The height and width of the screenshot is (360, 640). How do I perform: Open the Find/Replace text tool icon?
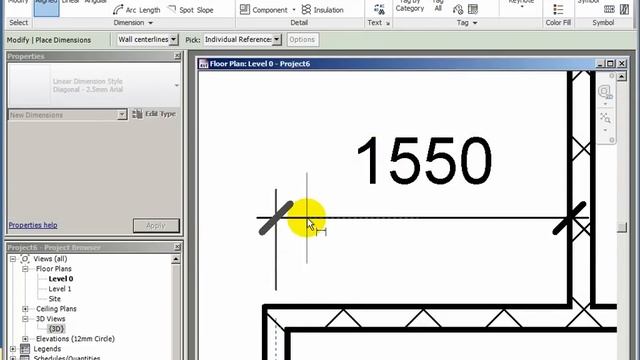pyautogui.click(x=379, y=9)
